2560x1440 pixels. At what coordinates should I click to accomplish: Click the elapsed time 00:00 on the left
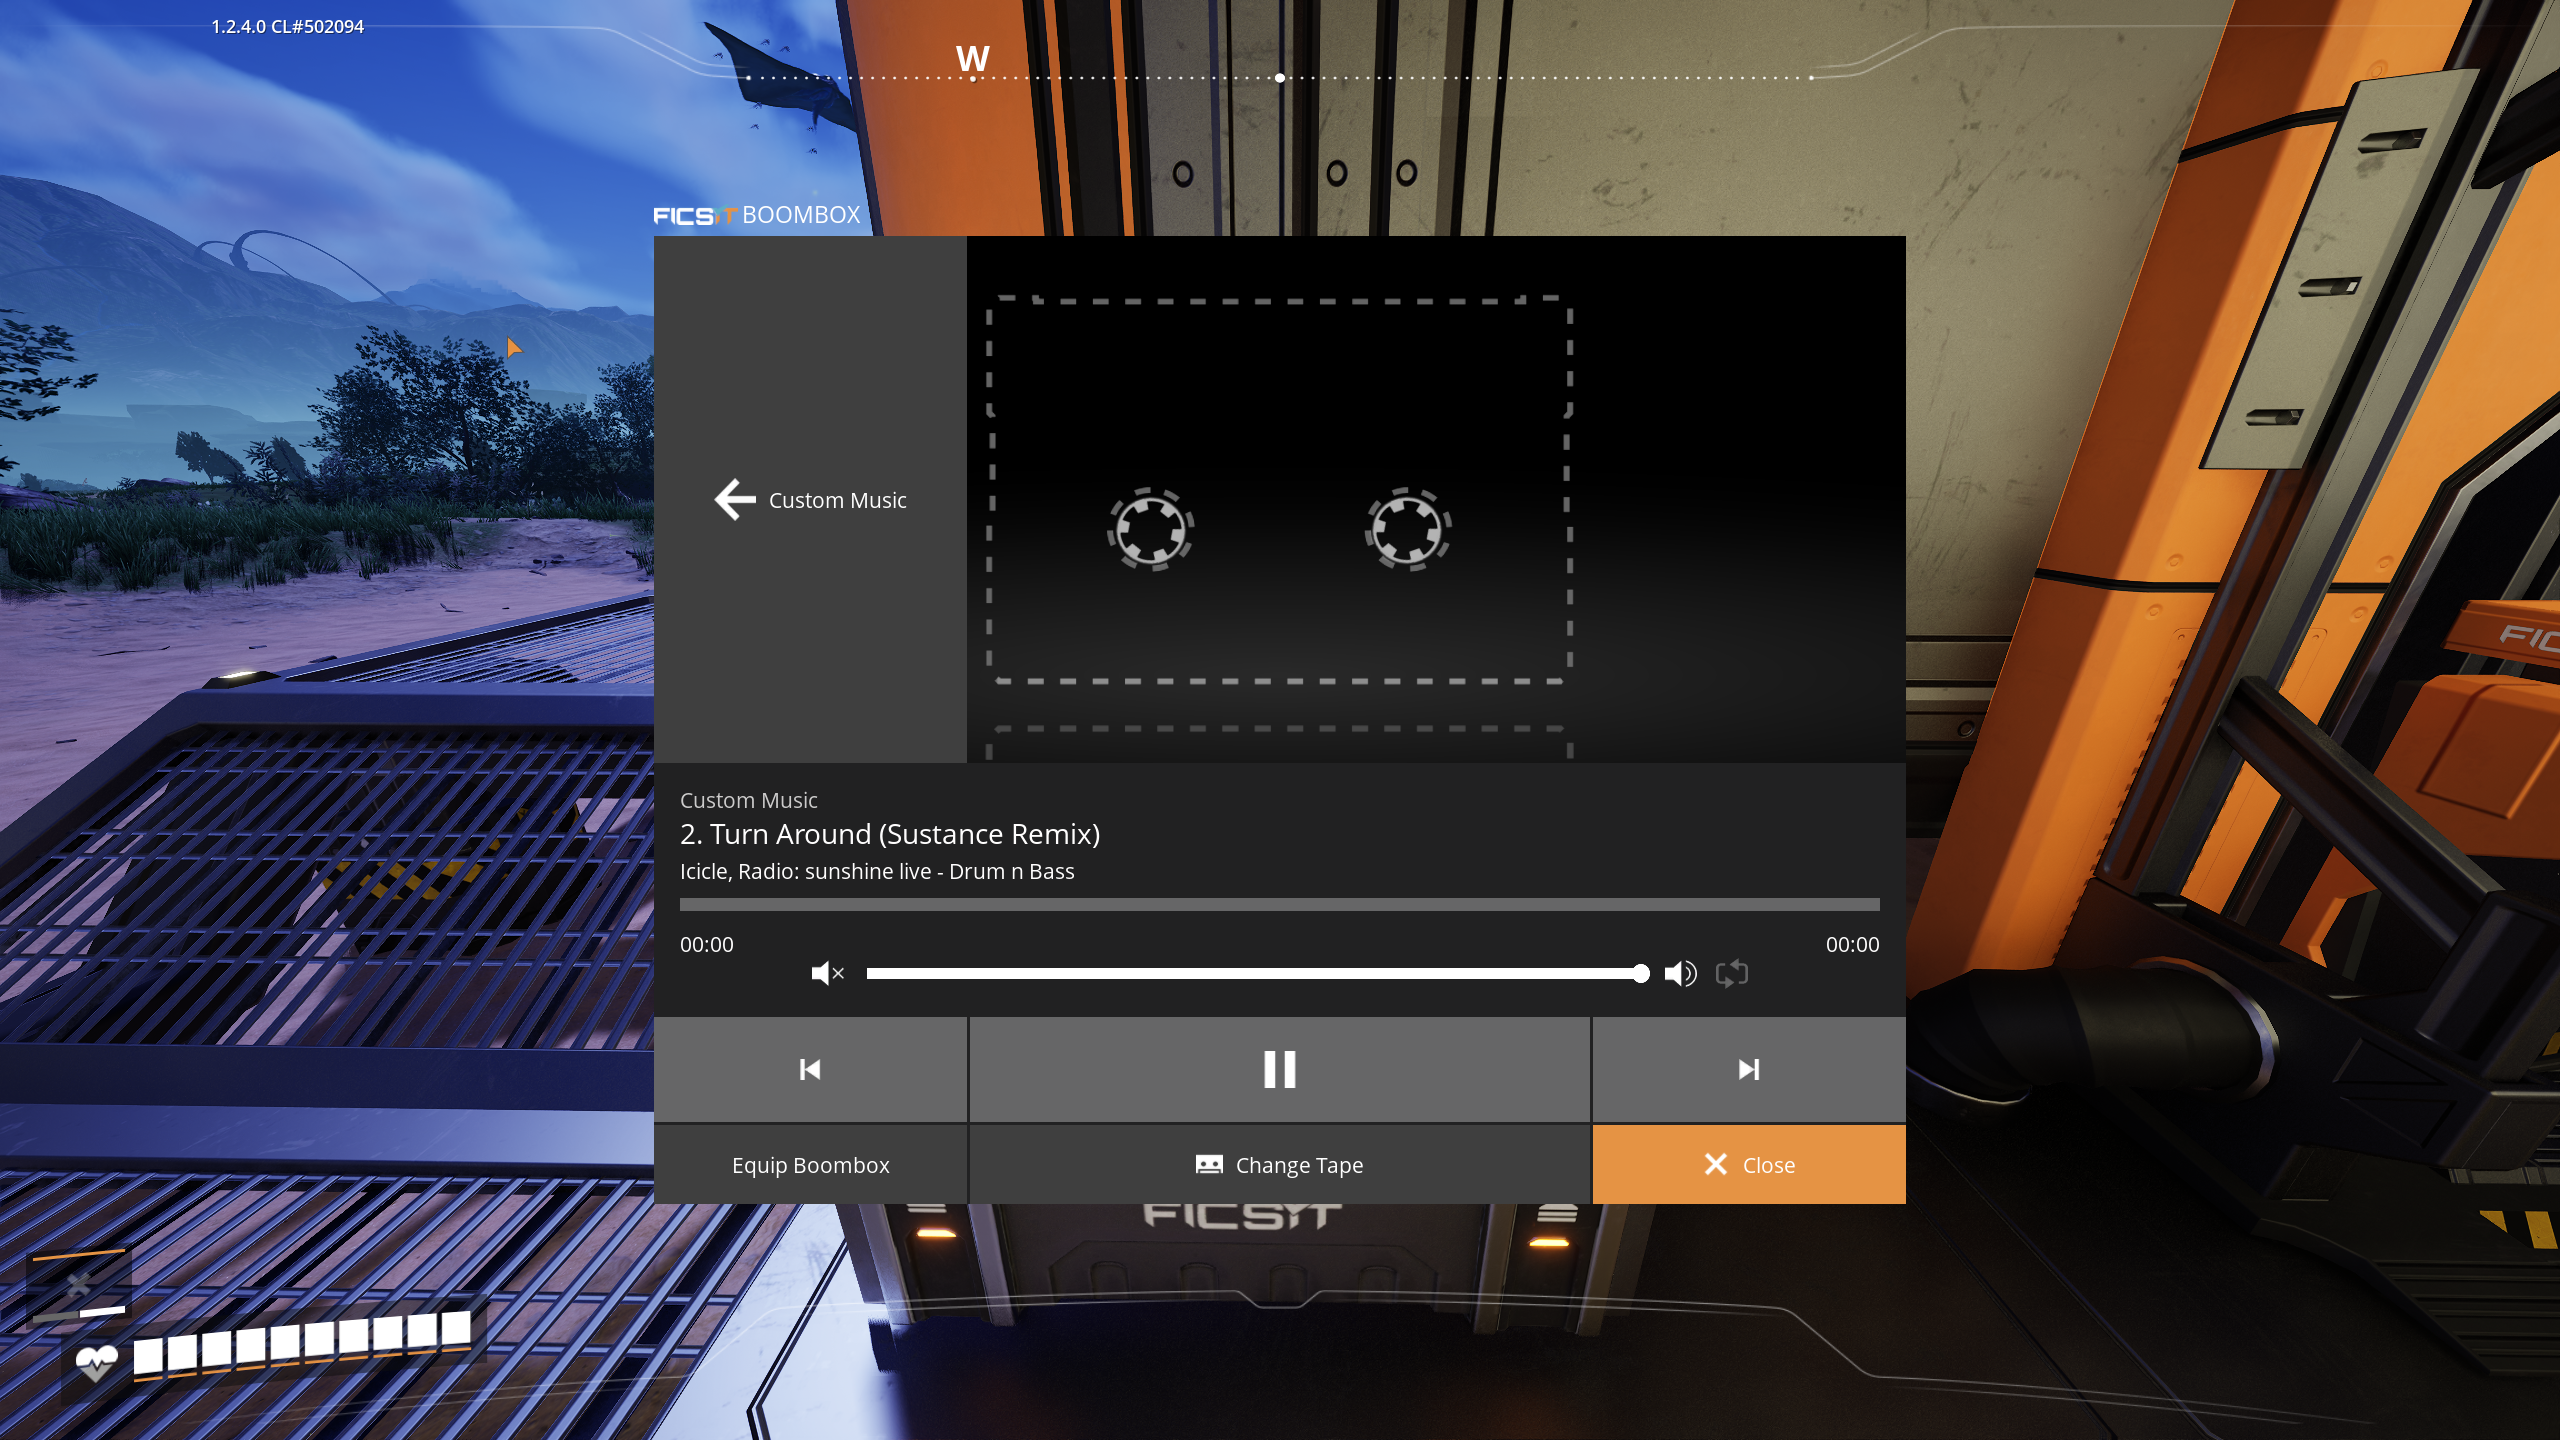(x=707, y=945)
